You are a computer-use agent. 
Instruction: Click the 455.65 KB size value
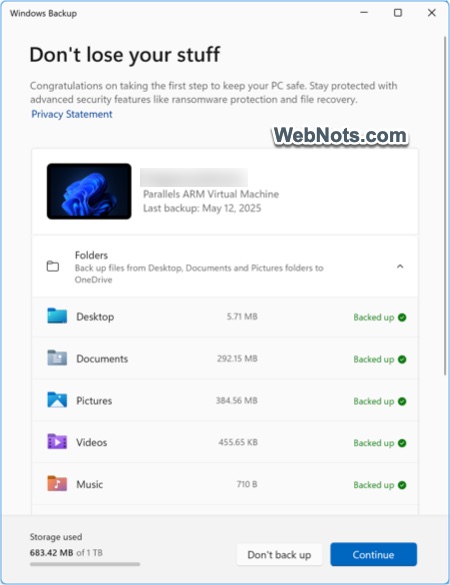click(x=238, y=442)
